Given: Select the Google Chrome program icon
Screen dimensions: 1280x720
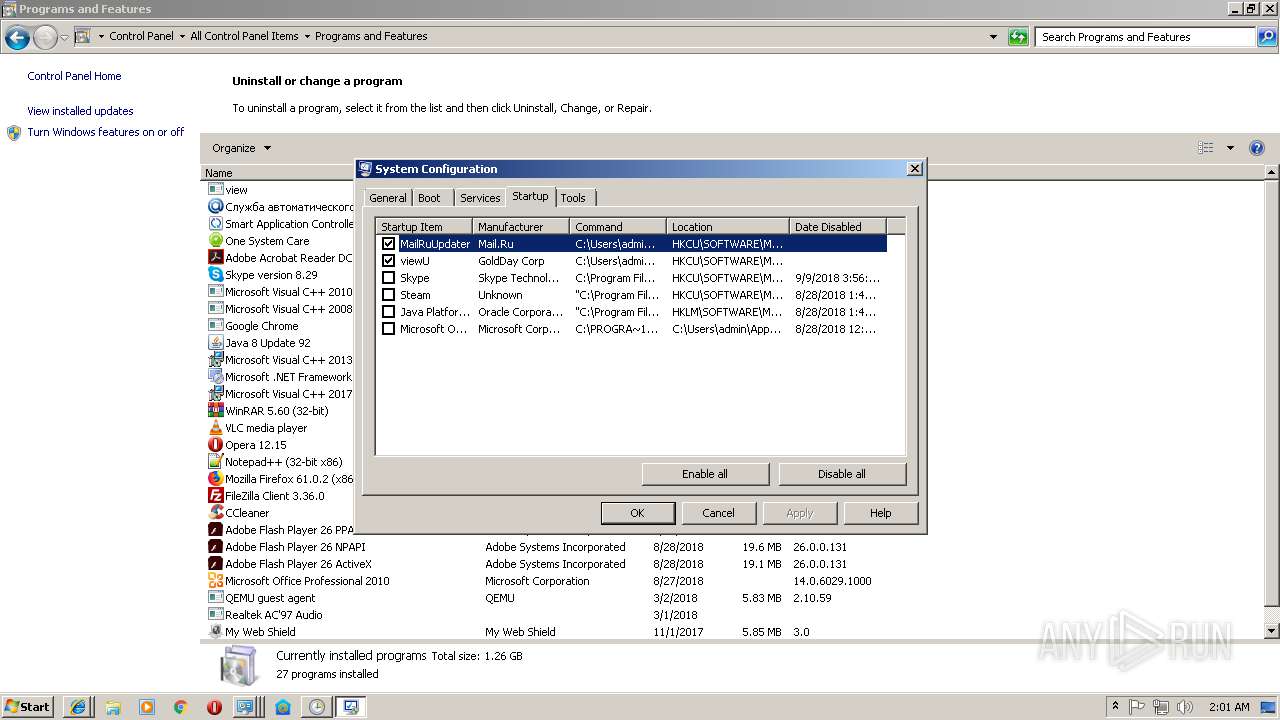Looking at the screenshot, I should click(x=216, y=326).
